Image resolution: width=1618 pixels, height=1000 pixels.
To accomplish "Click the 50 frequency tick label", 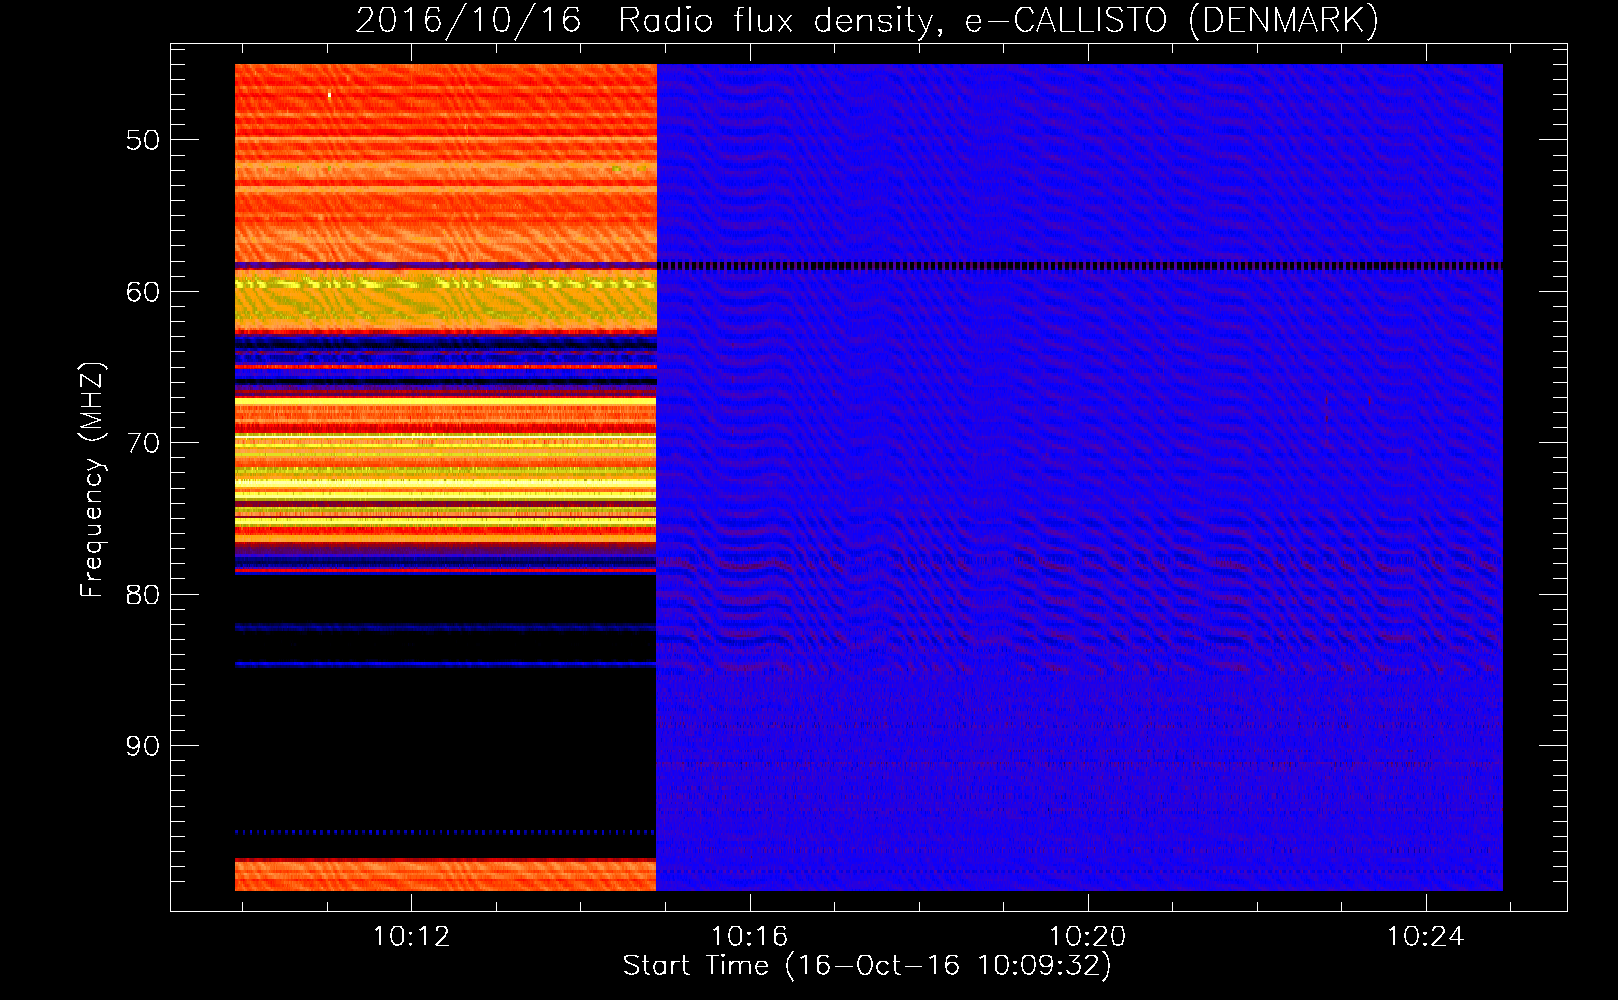I will [x=143, y=140].
